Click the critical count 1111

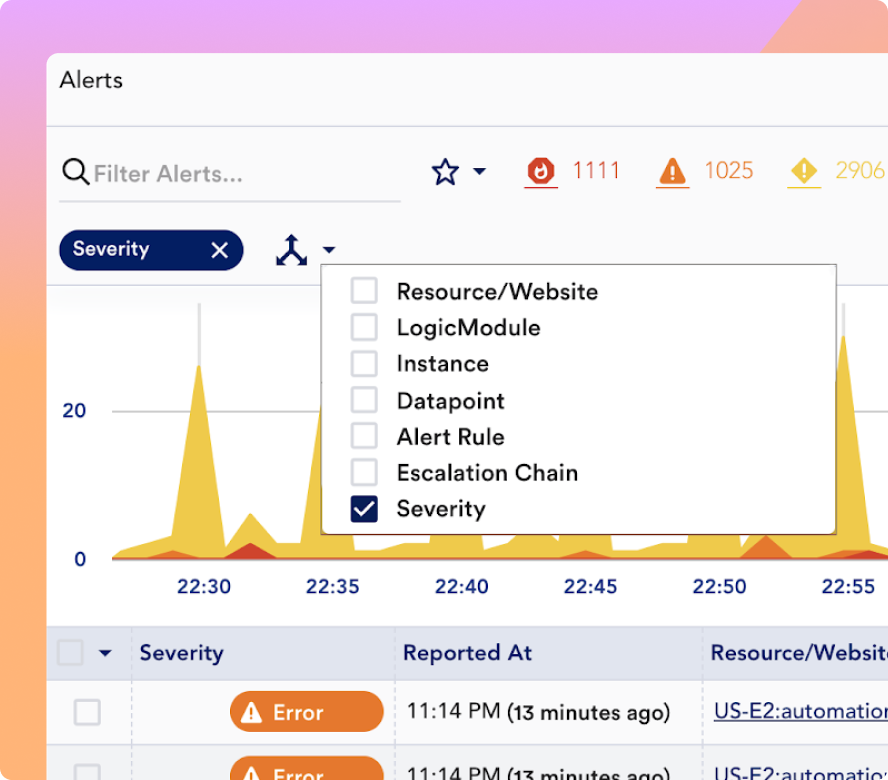[x=596, y=171]
